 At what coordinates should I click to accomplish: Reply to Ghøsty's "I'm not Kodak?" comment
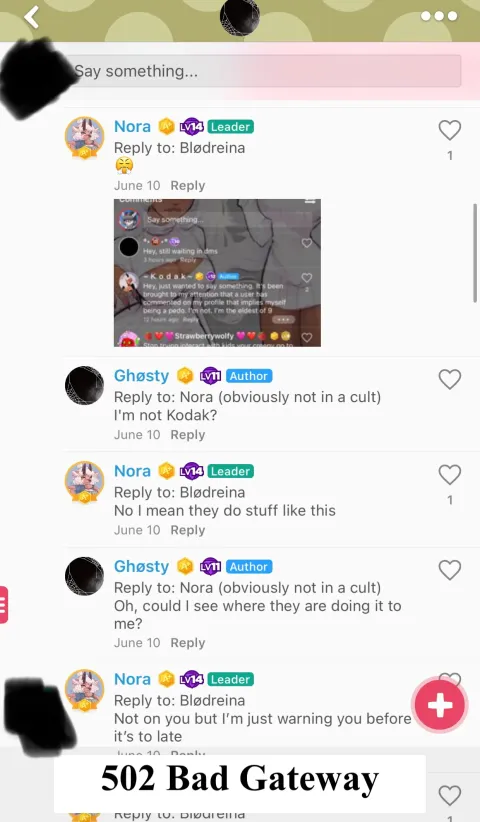pos(188,435)
